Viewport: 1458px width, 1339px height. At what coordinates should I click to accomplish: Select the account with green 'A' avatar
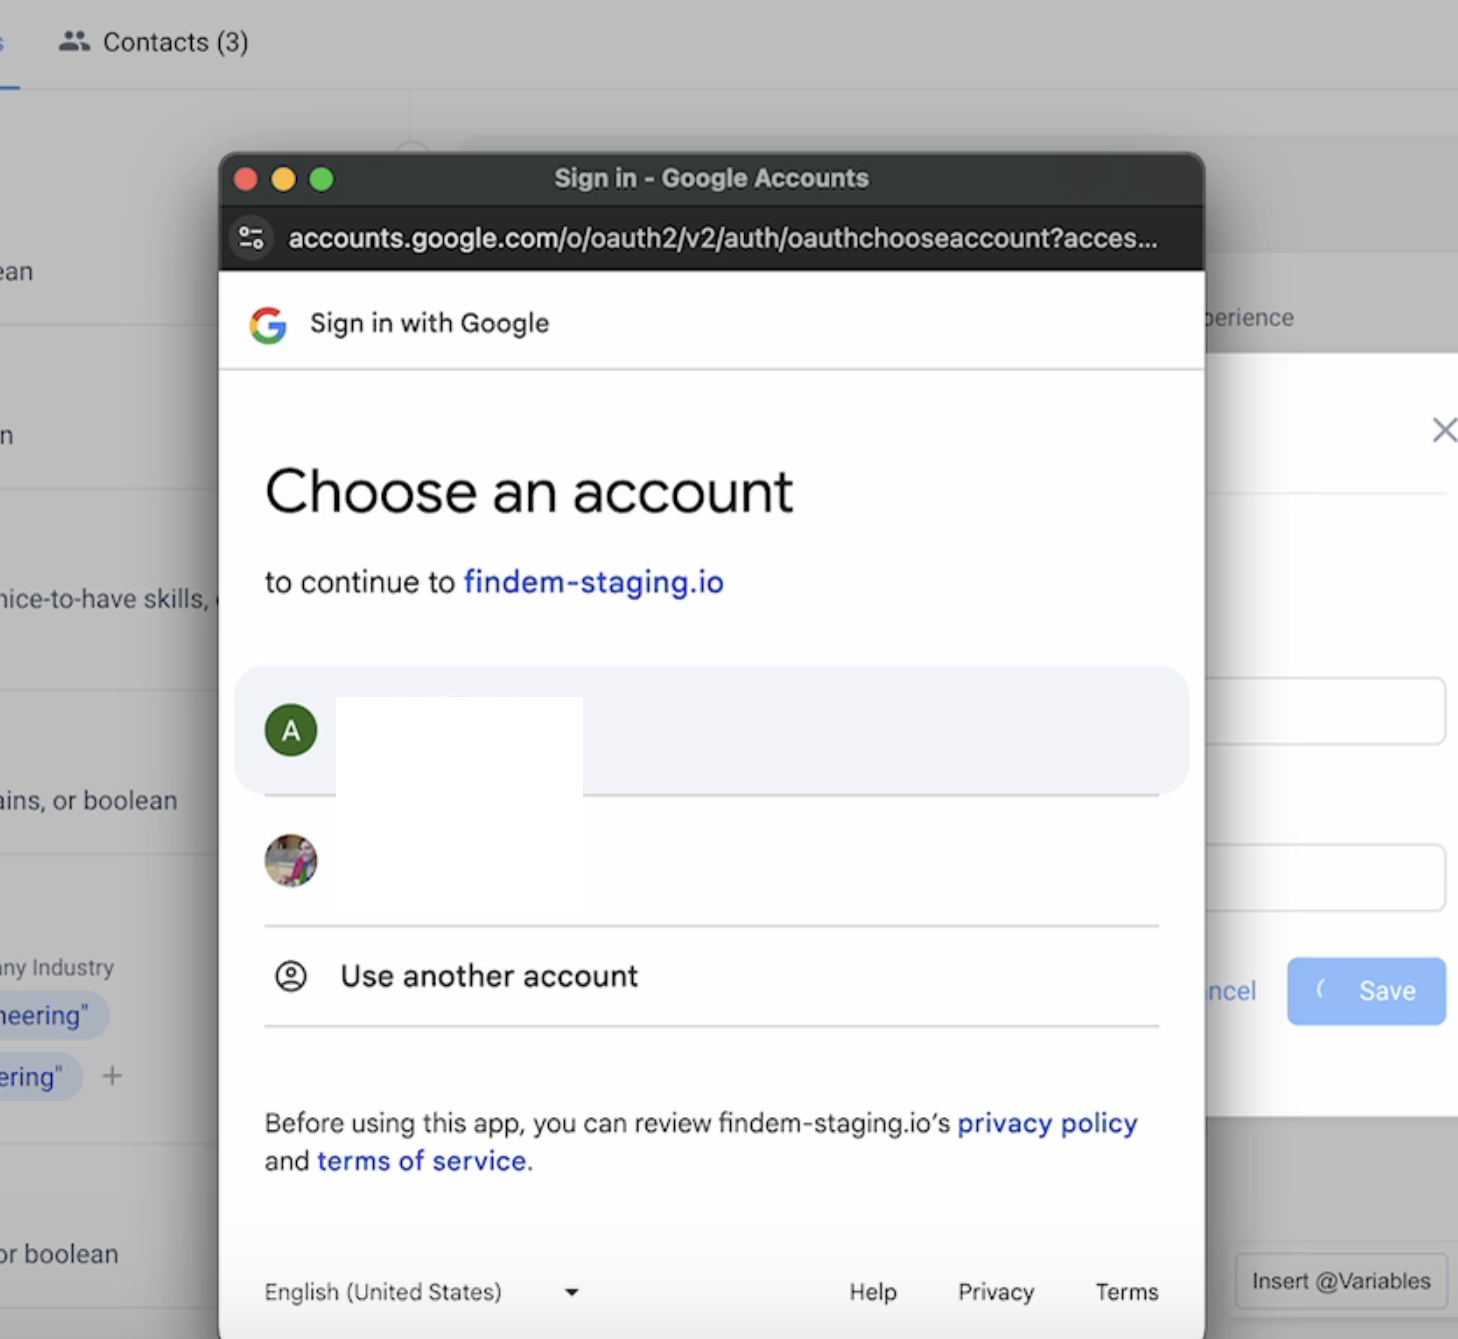(710, 730)
